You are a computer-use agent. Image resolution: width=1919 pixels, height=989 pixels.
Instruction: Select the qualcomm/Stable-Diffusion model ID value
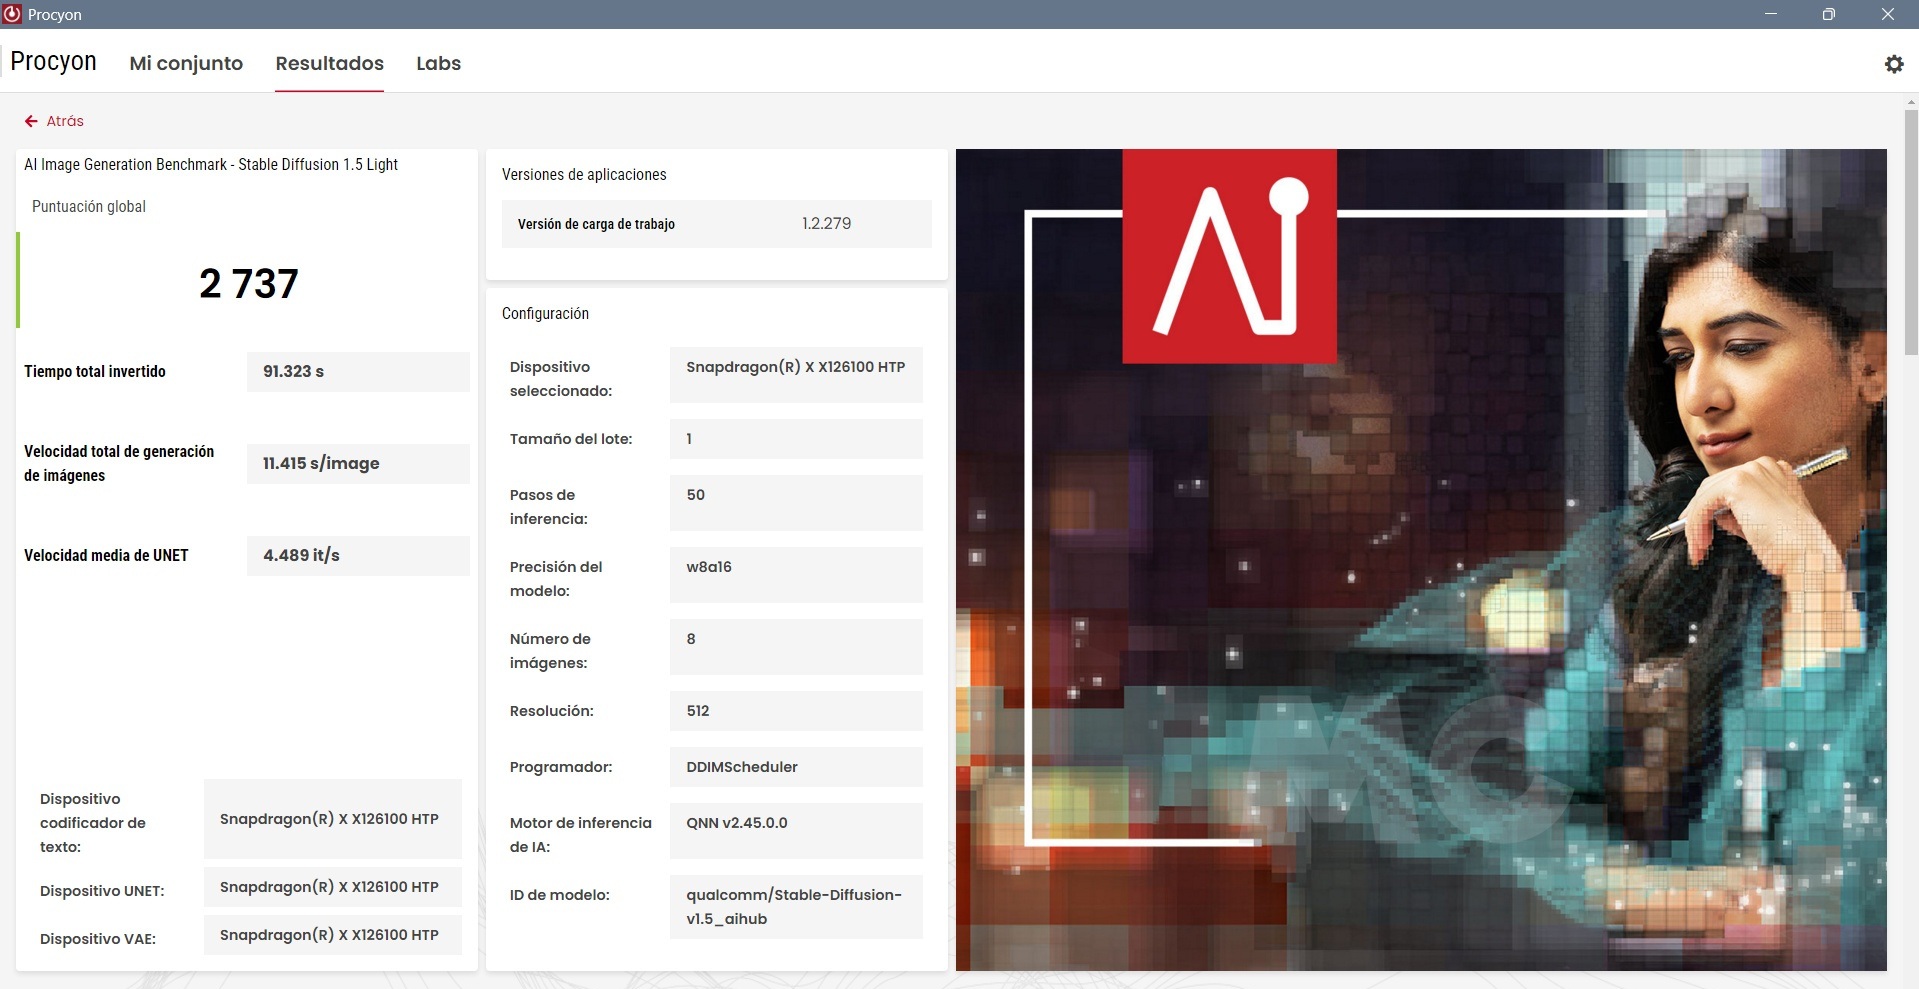click(x=796, y=907)
